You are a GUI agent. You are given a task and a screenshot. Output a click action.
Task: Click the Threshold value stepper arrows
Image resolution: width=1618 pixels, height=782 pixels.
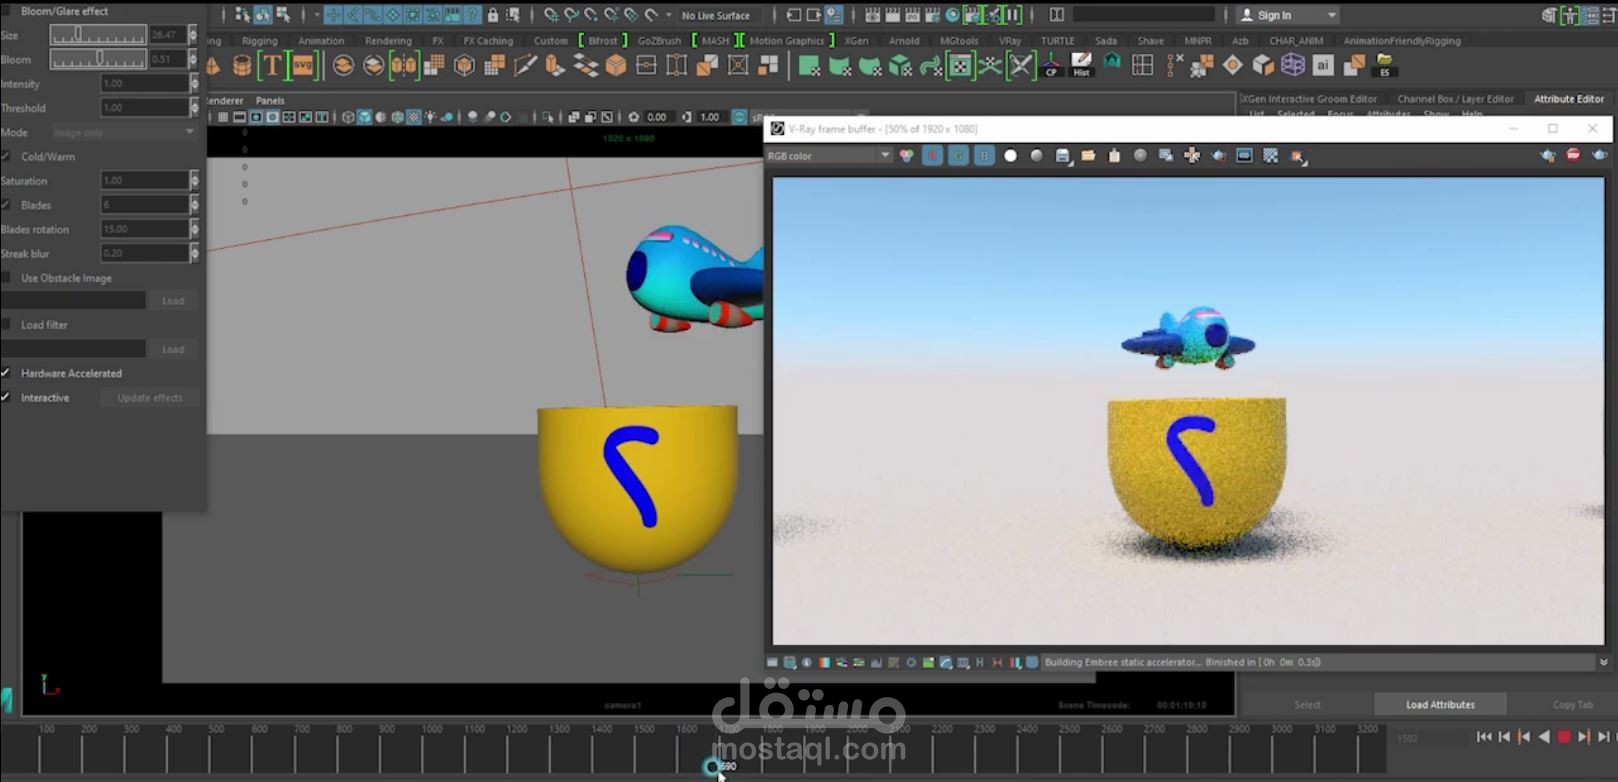point(194,107)
